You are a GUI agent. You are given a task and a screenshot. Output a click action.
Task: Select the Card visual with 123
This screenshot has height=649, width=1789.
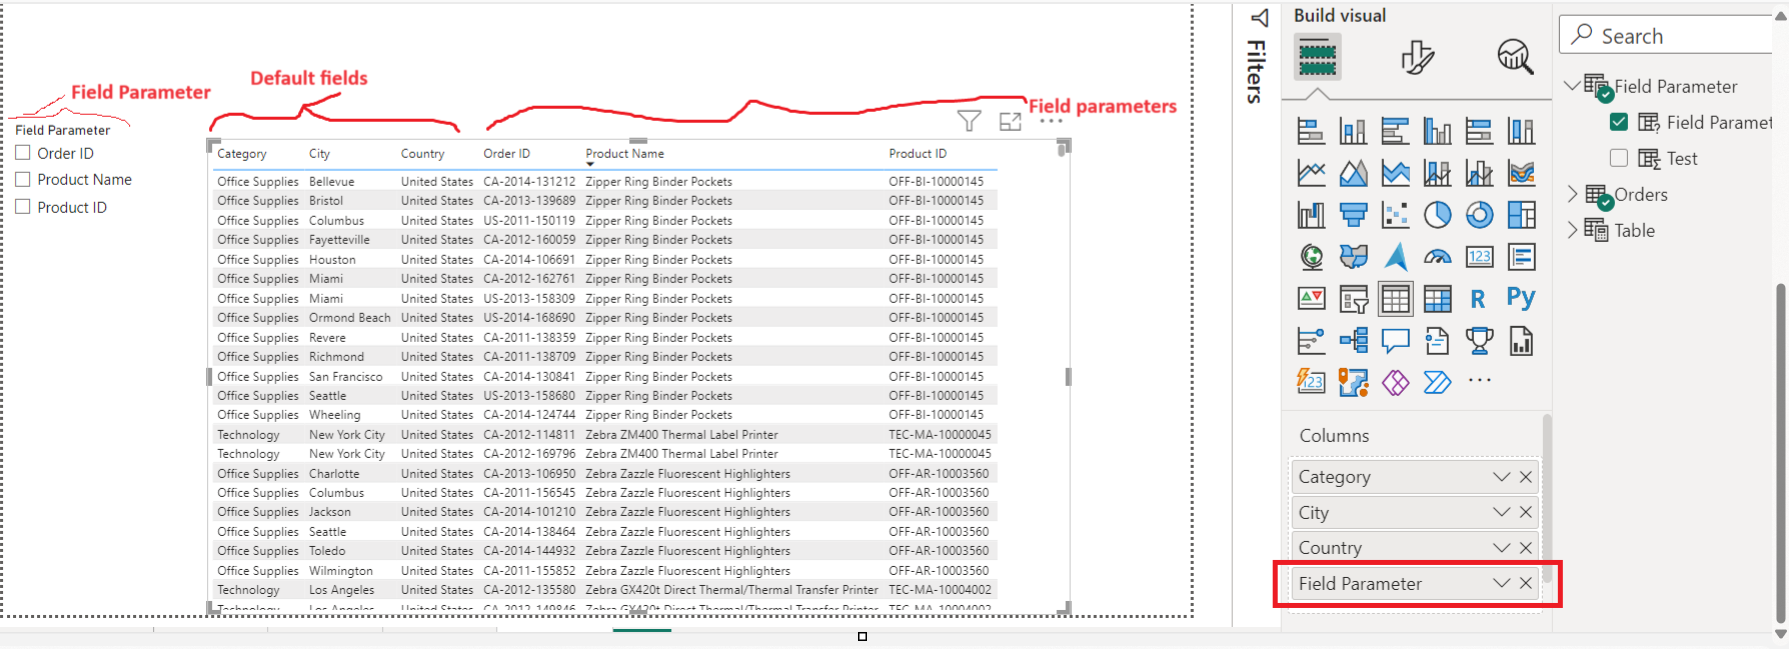coord(1479,257)
